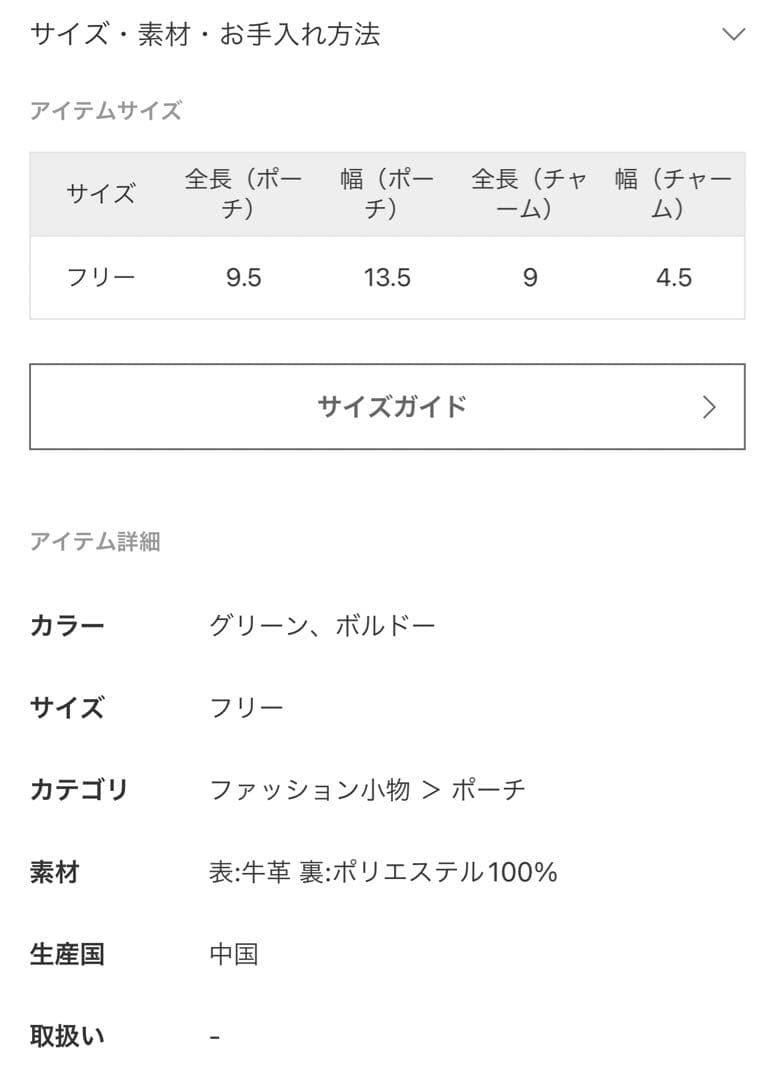Viewport: 775px width, 1080px height.
Task: Click the 幅（チャーム）column header
Action: pos(673,194)
